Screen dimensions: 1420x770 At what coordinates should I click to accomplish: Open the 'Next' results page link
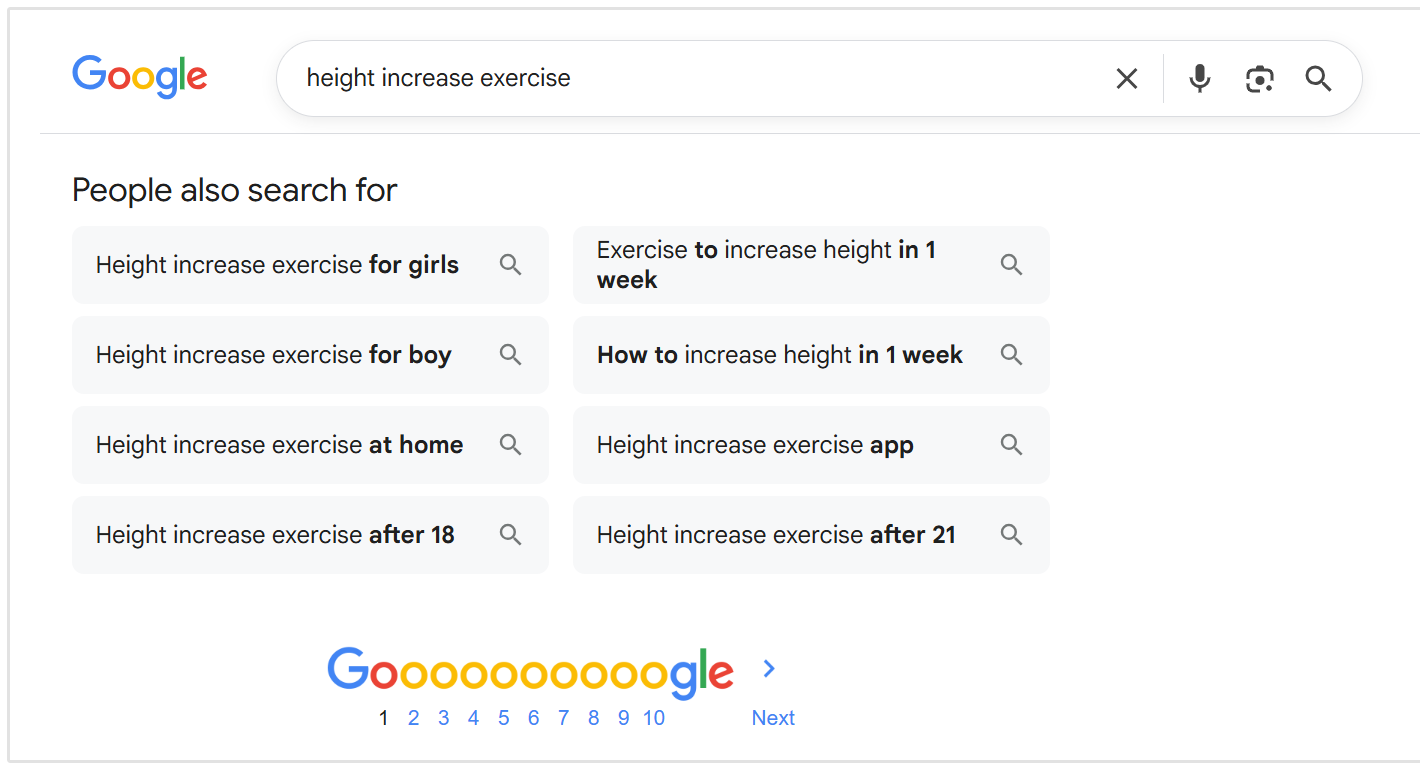pyautogui.click(x=773, y=717)
